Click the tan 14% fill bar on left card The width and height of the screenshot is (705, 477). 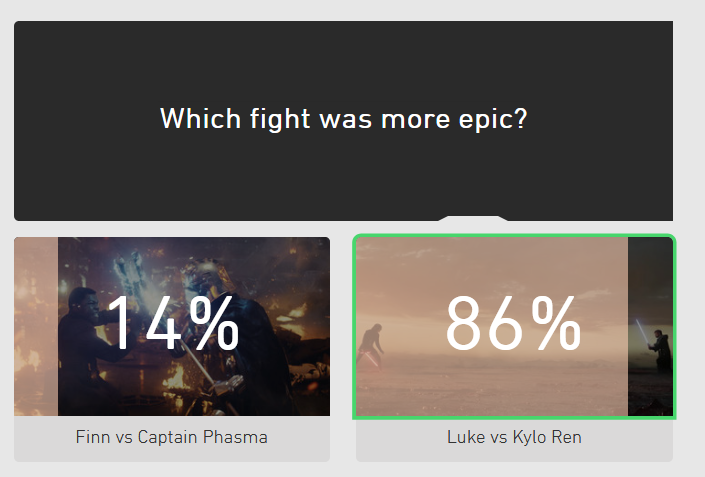point(36,326)
